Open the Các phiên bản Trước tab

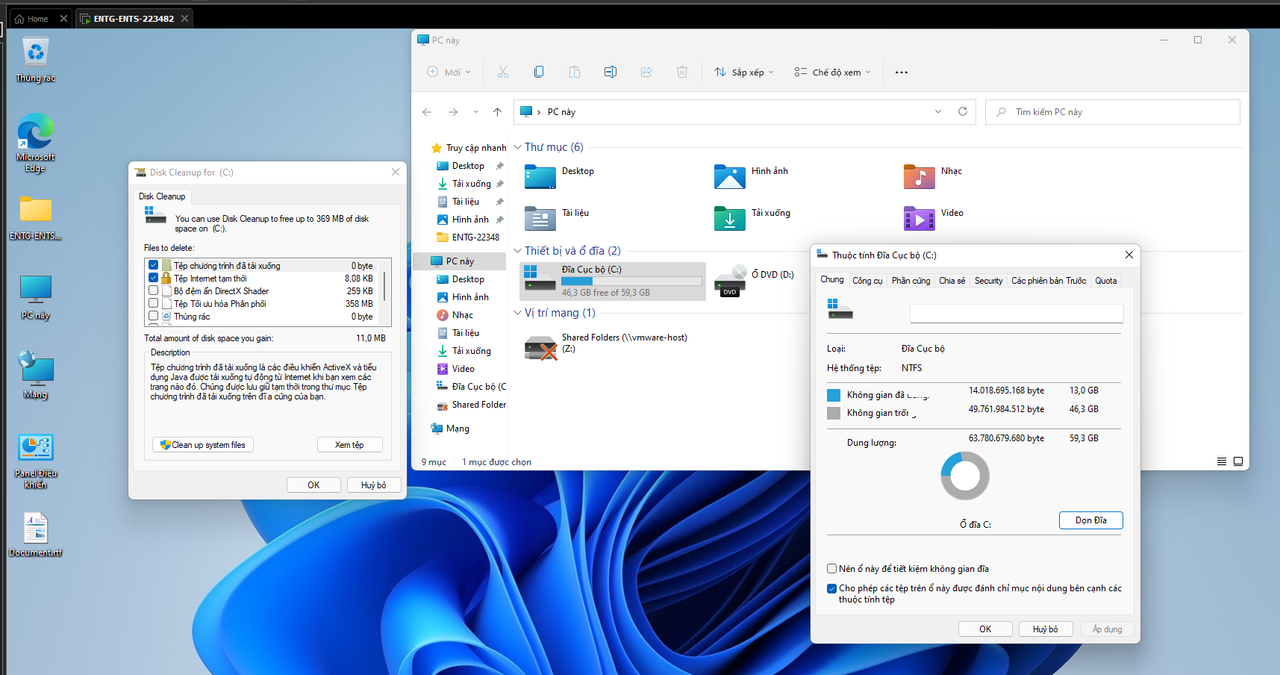click(1048, 281)
